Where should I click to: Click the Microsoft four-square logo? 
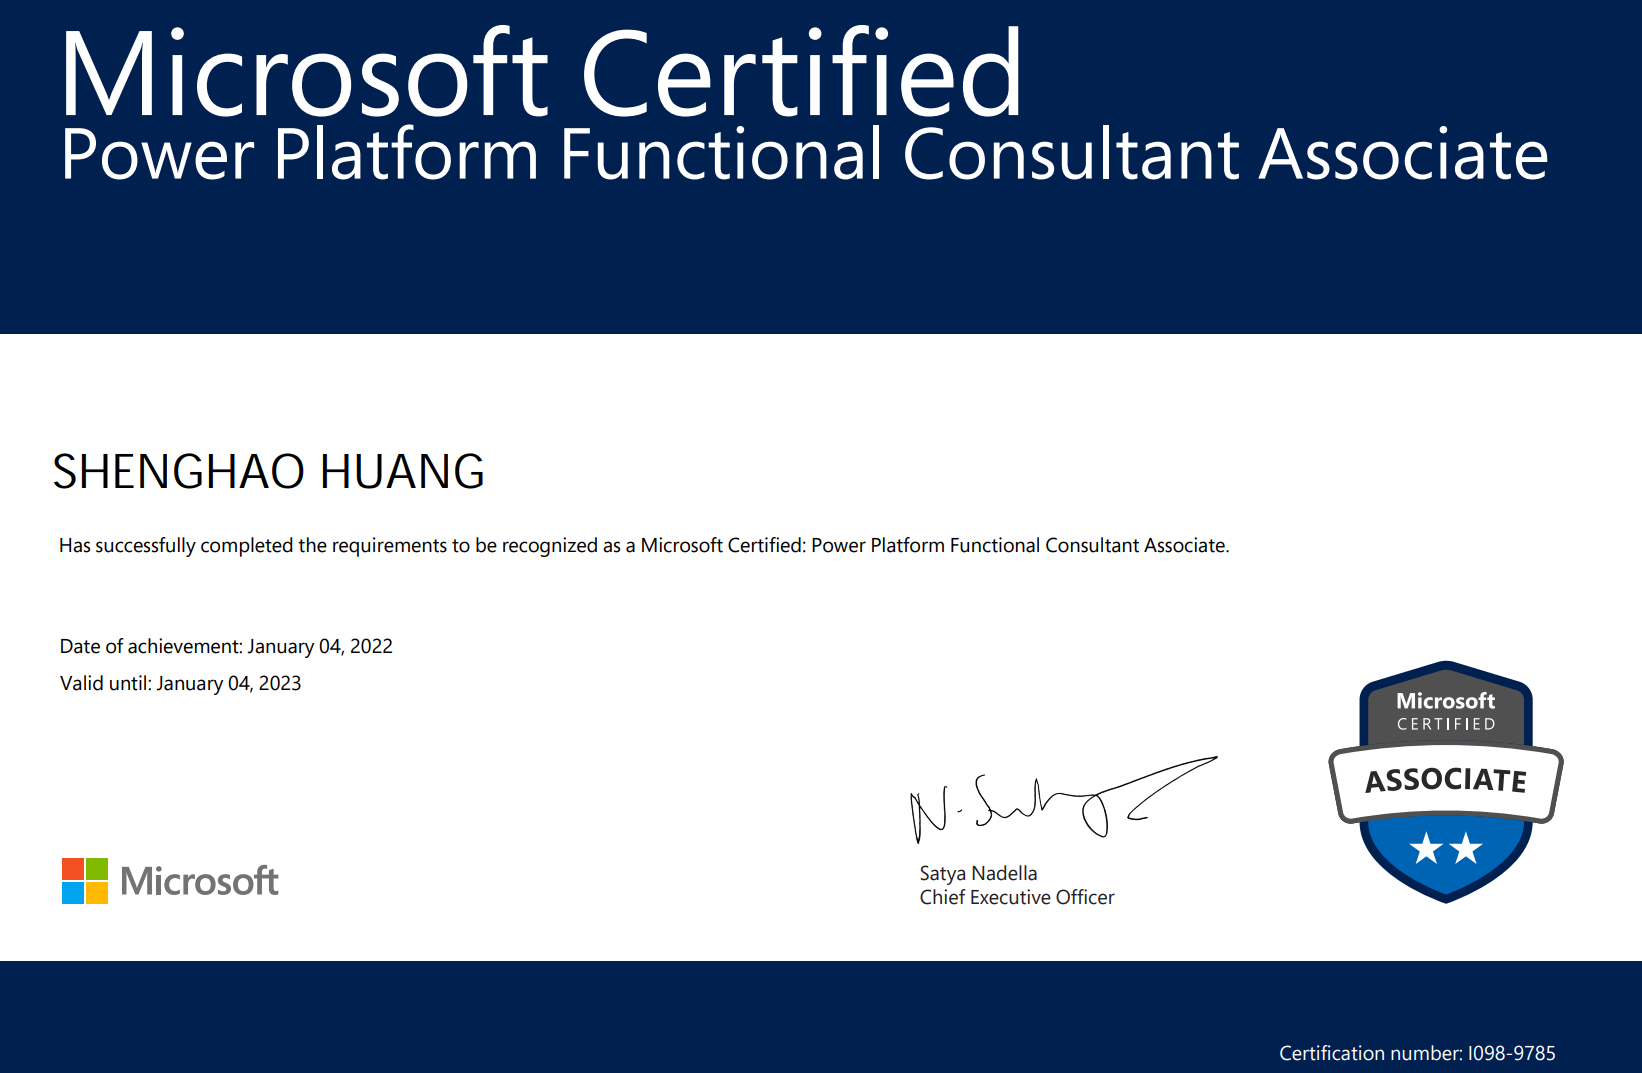point(84,881)
